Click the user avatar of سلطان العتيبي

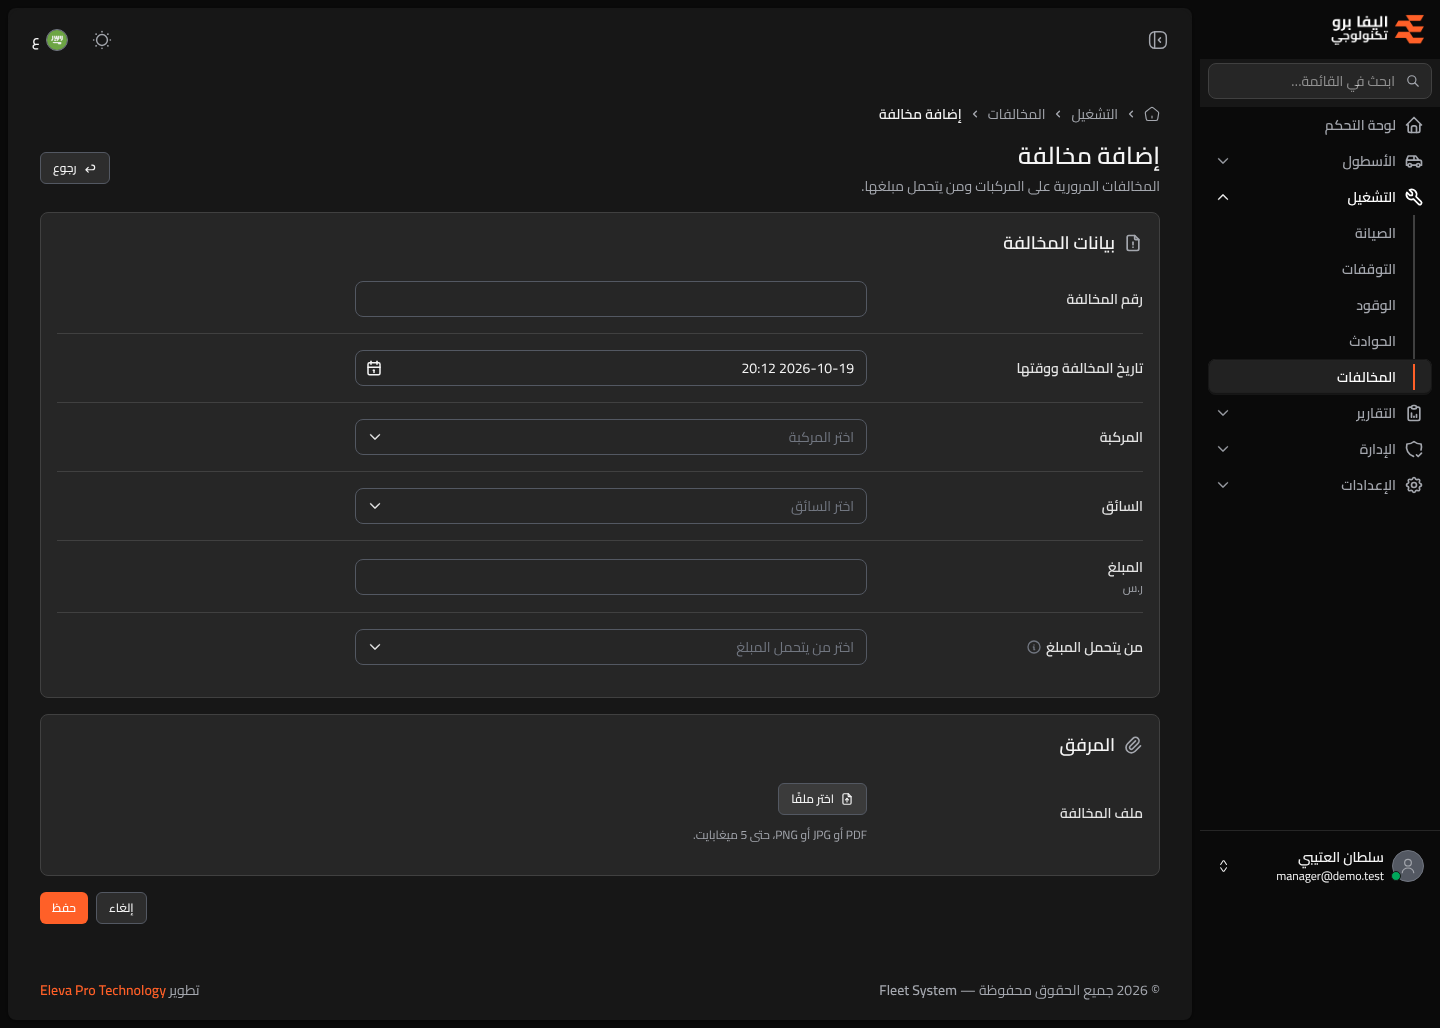(1408, 866)
